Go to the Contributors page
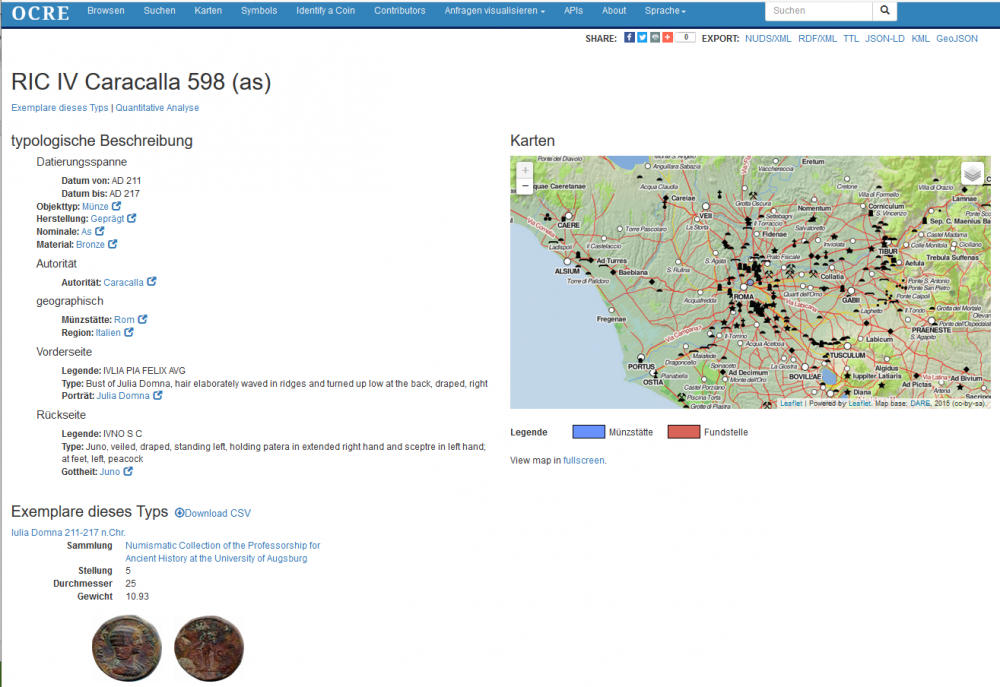This screenshot has width=1000, height=687. coord(399,11)
